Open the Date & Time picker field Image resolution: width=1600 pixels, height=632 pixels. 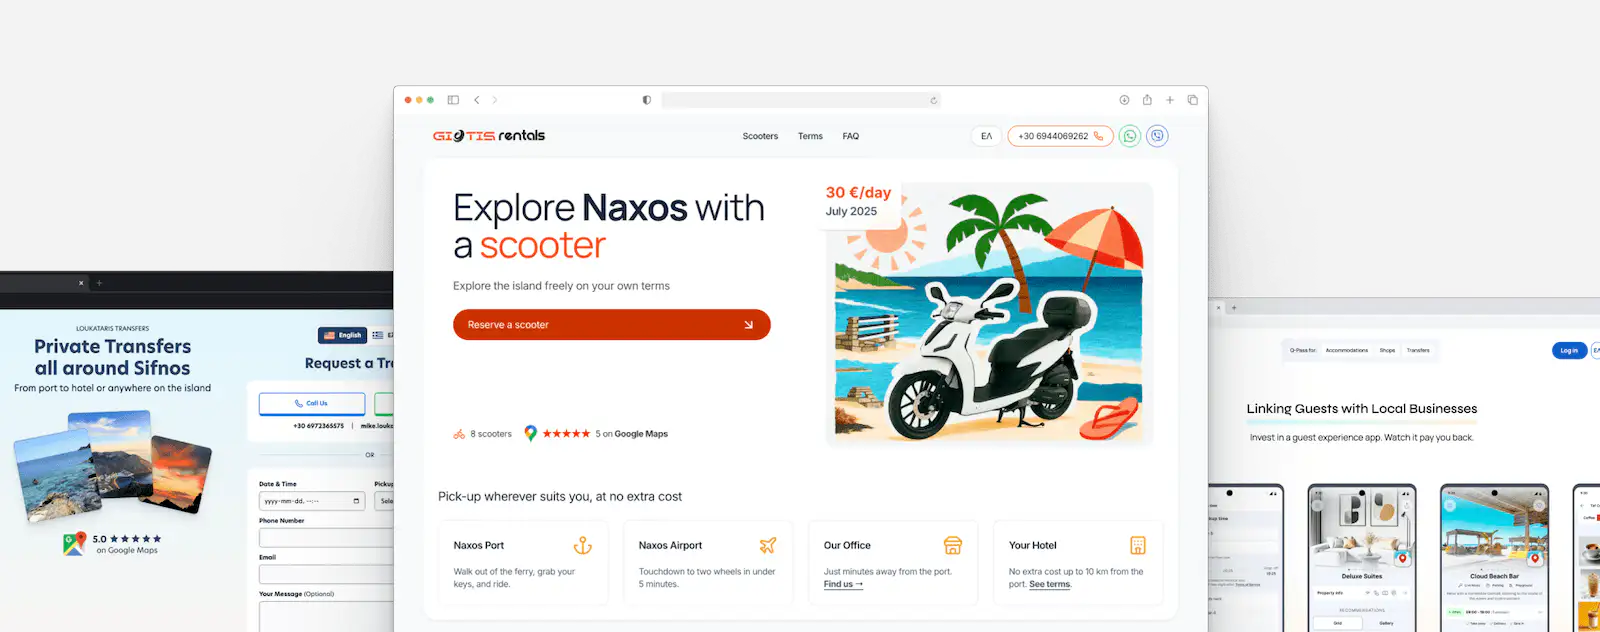pos(312,501)
